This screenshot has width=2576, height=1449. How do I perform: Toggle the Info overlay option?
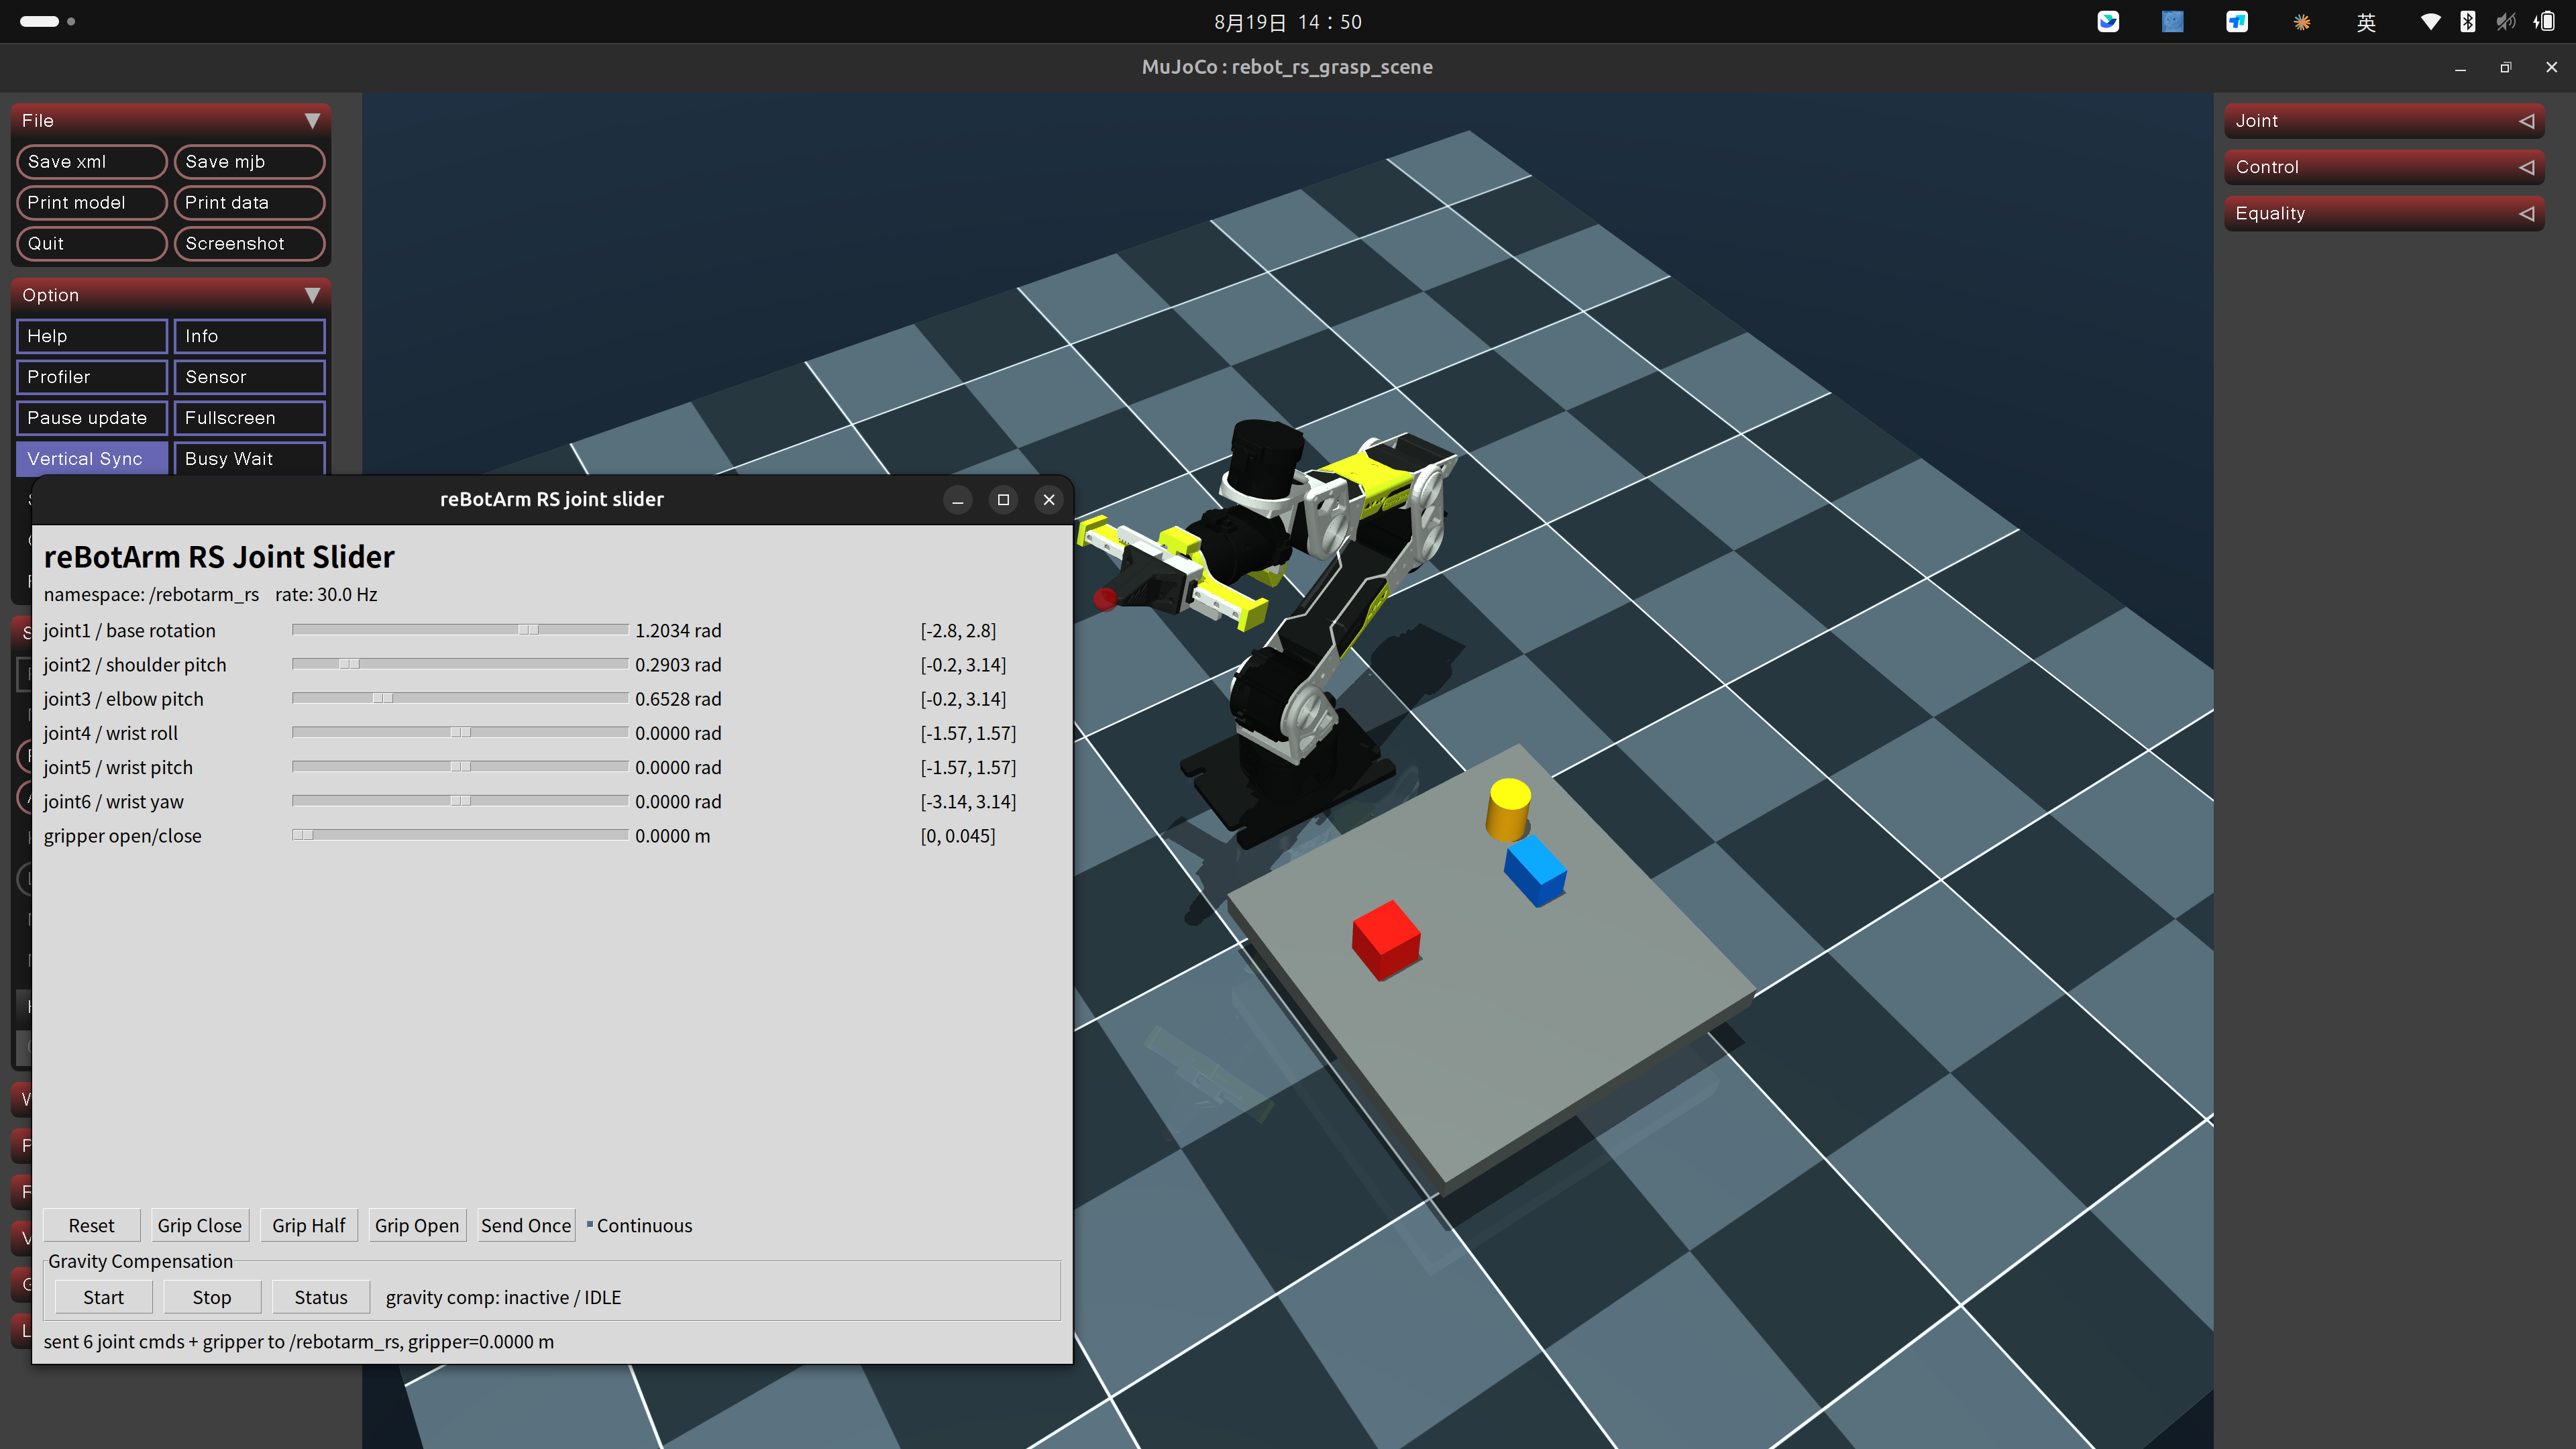coord(249,336)
